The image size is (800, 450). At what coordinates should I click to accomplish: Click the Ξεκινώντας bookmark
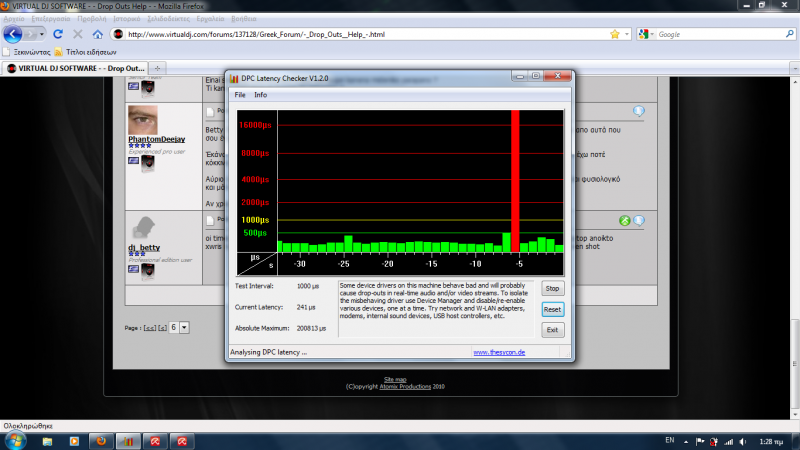coord(27,52)
